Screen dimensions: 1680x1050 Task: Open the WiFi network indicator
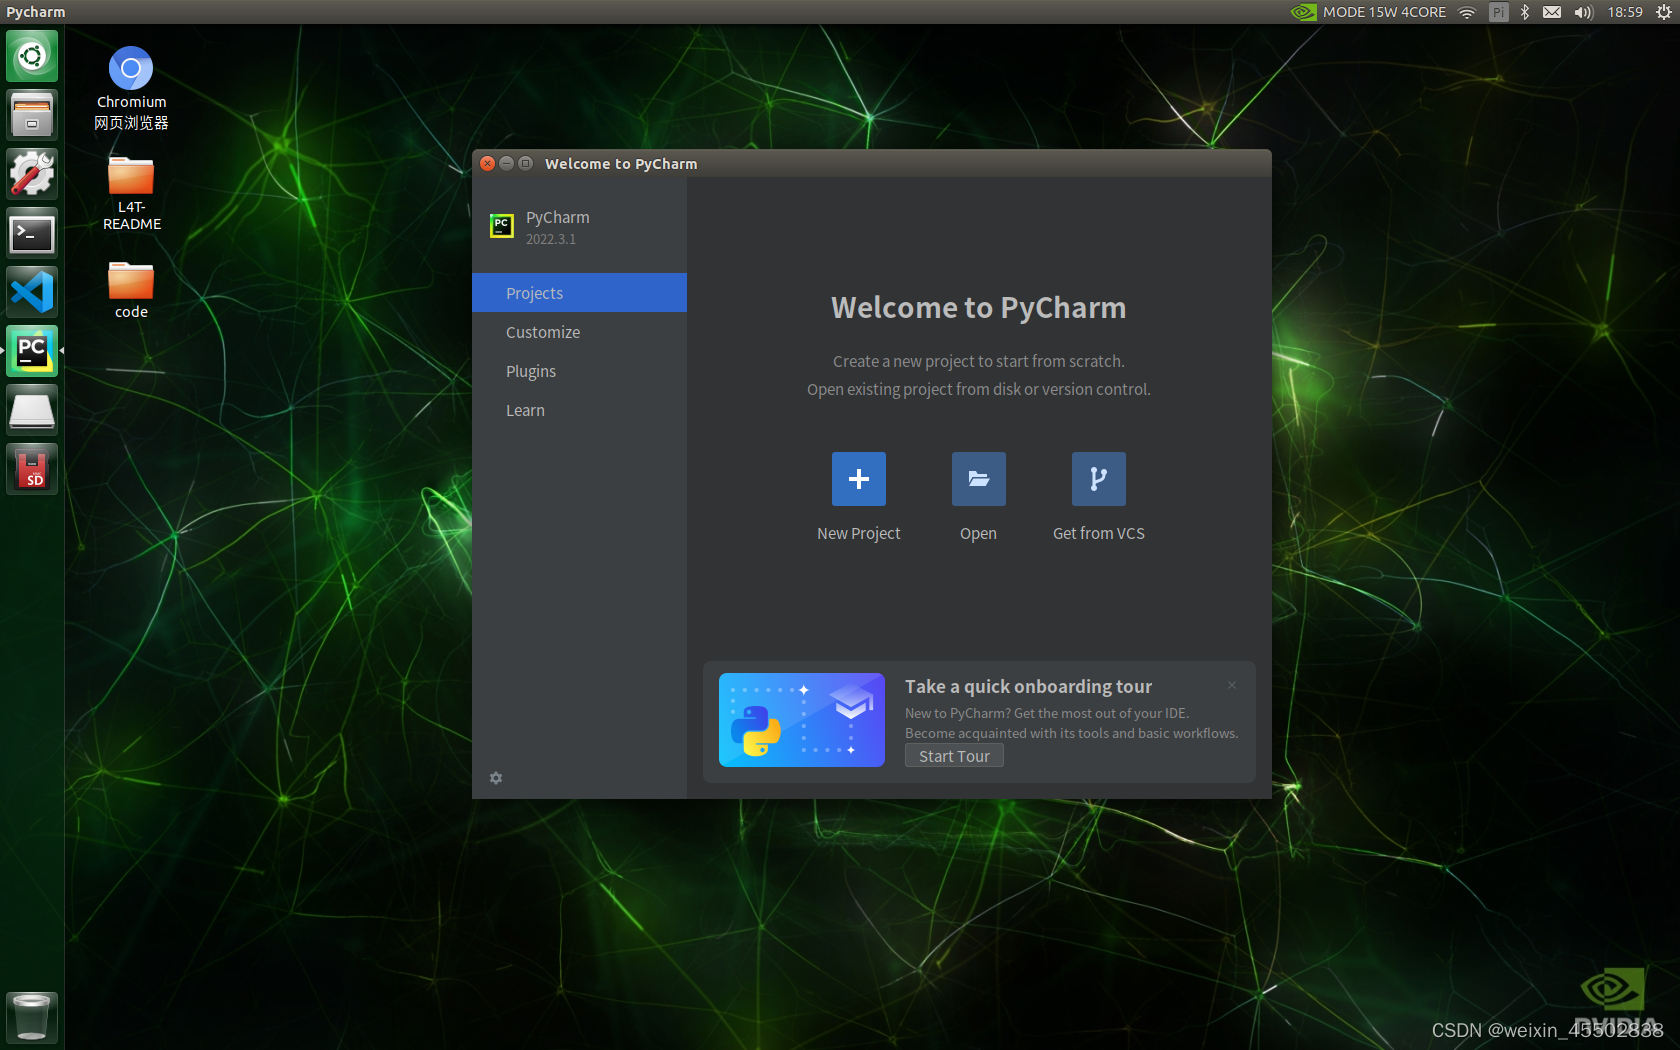pyautogui.click(x=1466, y=12)
